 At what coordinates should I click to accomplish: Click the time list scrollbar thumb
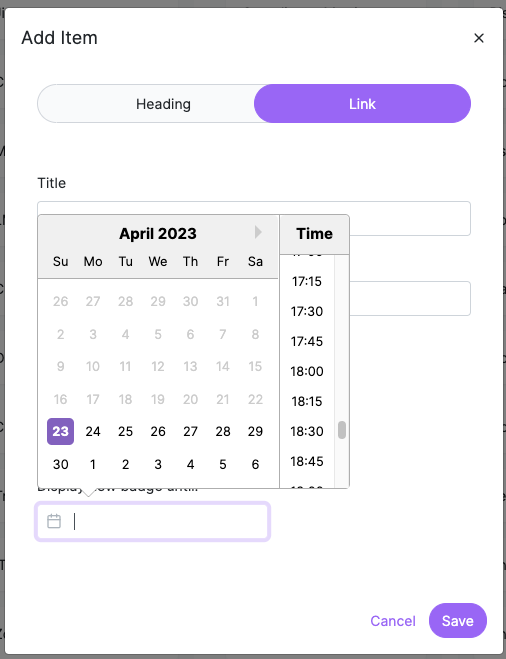tap(342, 430)
